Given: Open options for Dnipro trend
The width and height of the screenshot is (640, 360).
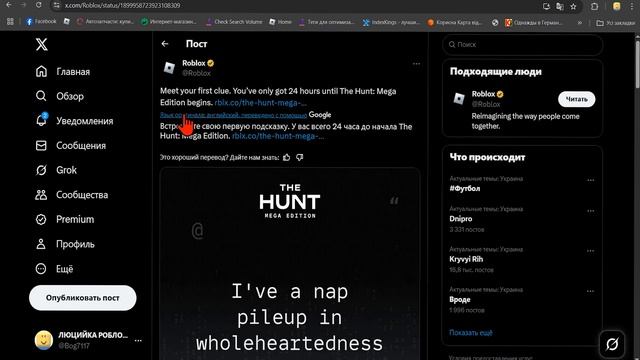Looking at the screenshot, I should [x=590, y=211].
